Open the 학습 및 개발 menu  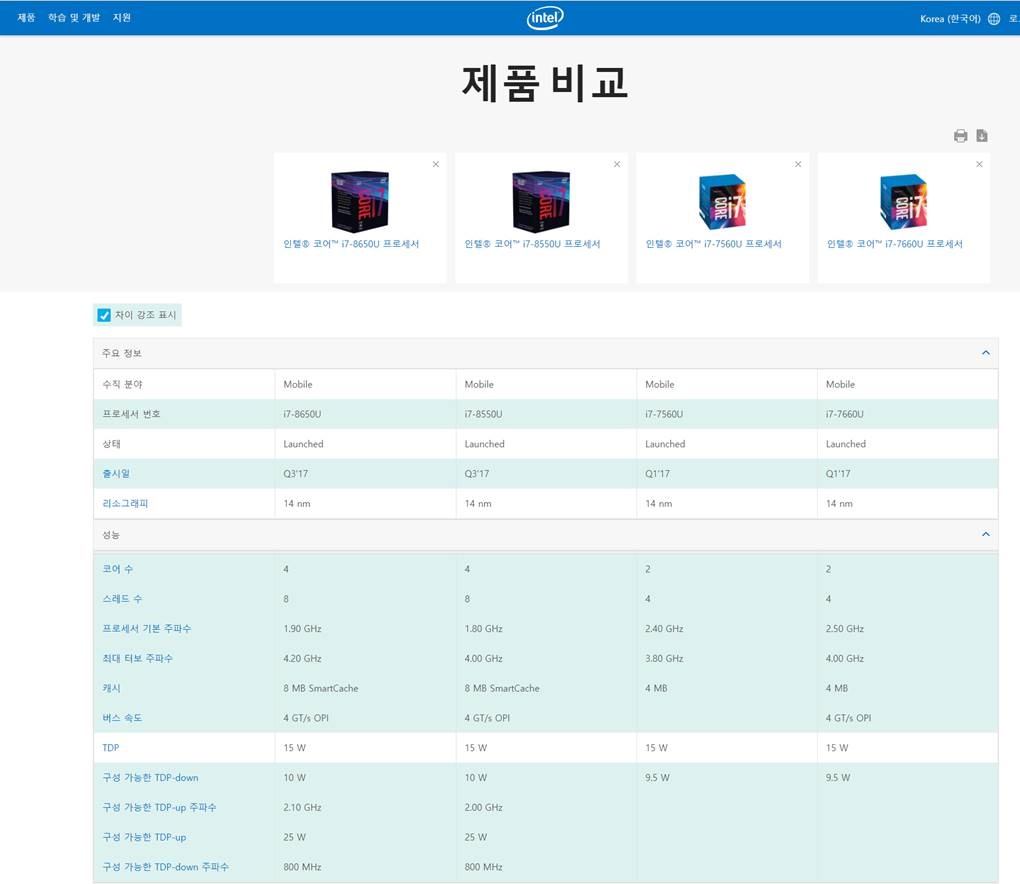click(x=74, y=18)
